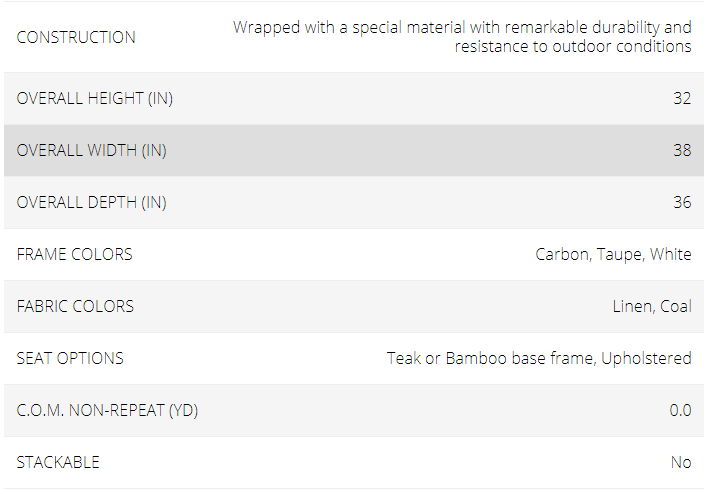Click the SEAT OPTIONS label
The height and width of the screenshot is (494, 706).
(x=70, y=358)
